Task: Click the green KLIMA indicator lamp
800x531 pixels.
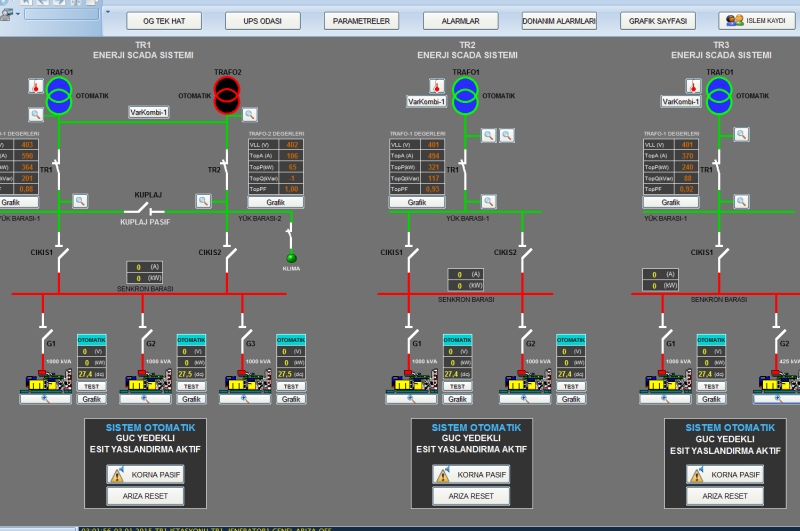Action: point(291,258)
